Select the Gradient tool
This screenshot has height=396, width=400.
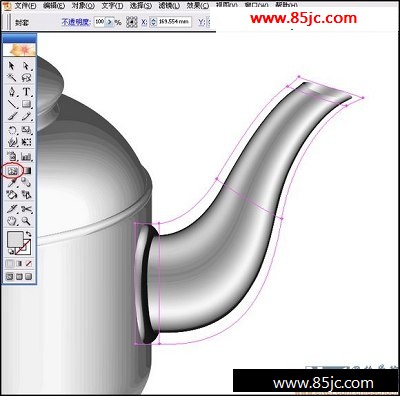pyautogui.click(x=27, y=171)
